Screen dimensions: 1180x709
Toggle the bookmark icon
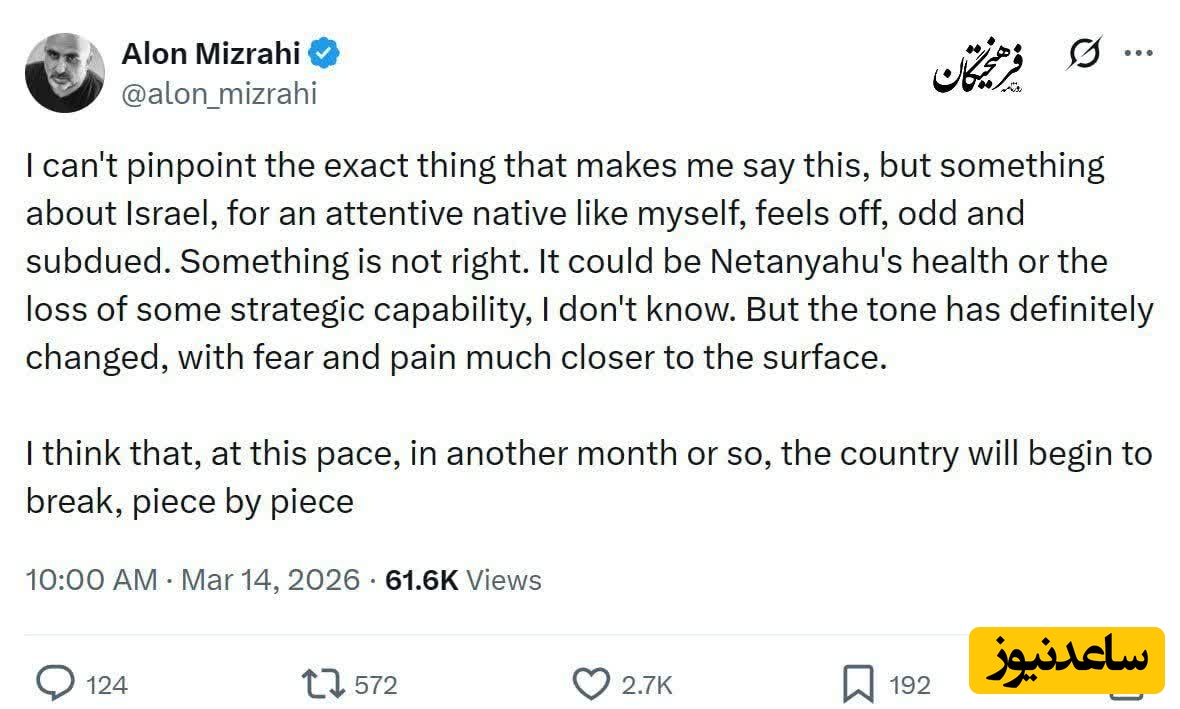858,685
